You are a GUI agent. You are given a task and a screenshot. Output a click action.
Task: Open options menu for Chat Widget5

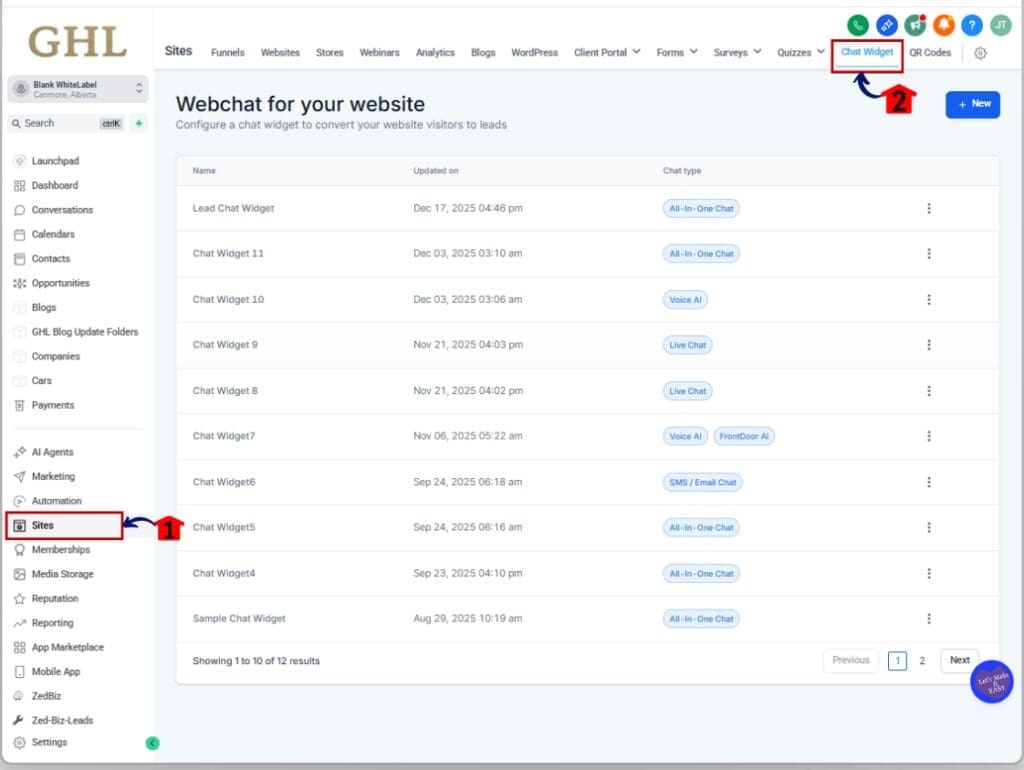coord(929,527)
